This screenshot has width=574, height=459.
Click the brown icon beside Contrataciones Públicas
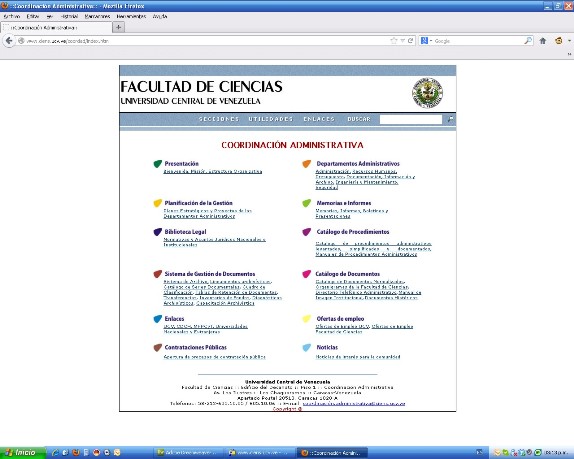tap(157, 347)
